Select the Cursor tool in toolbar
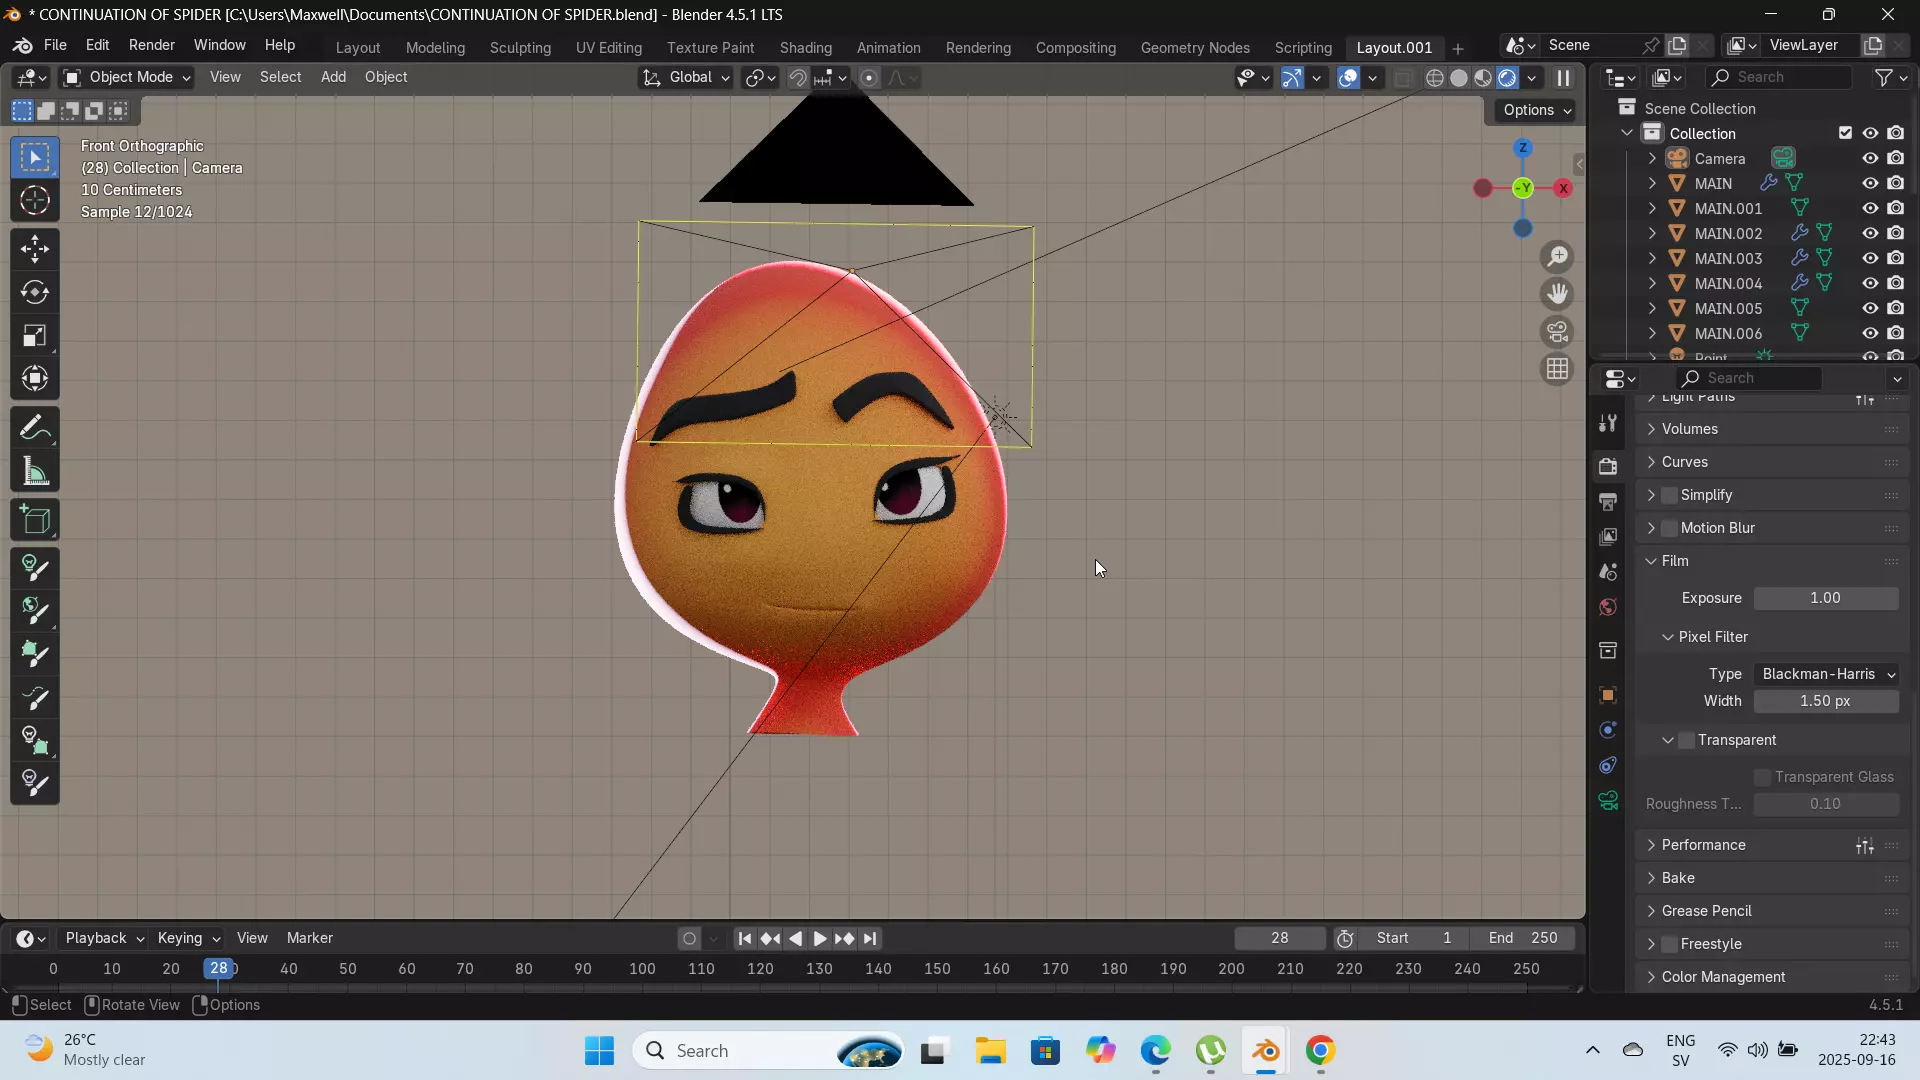Image resolution: width=1920 pixels, height=1080 pixels. (35, 201)
